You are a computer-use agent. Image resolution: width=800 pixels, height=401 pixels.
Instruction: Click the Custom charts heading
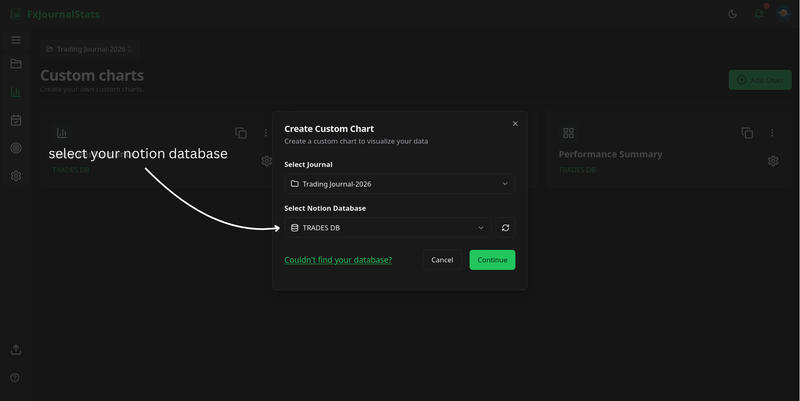(x=92, y=76)
